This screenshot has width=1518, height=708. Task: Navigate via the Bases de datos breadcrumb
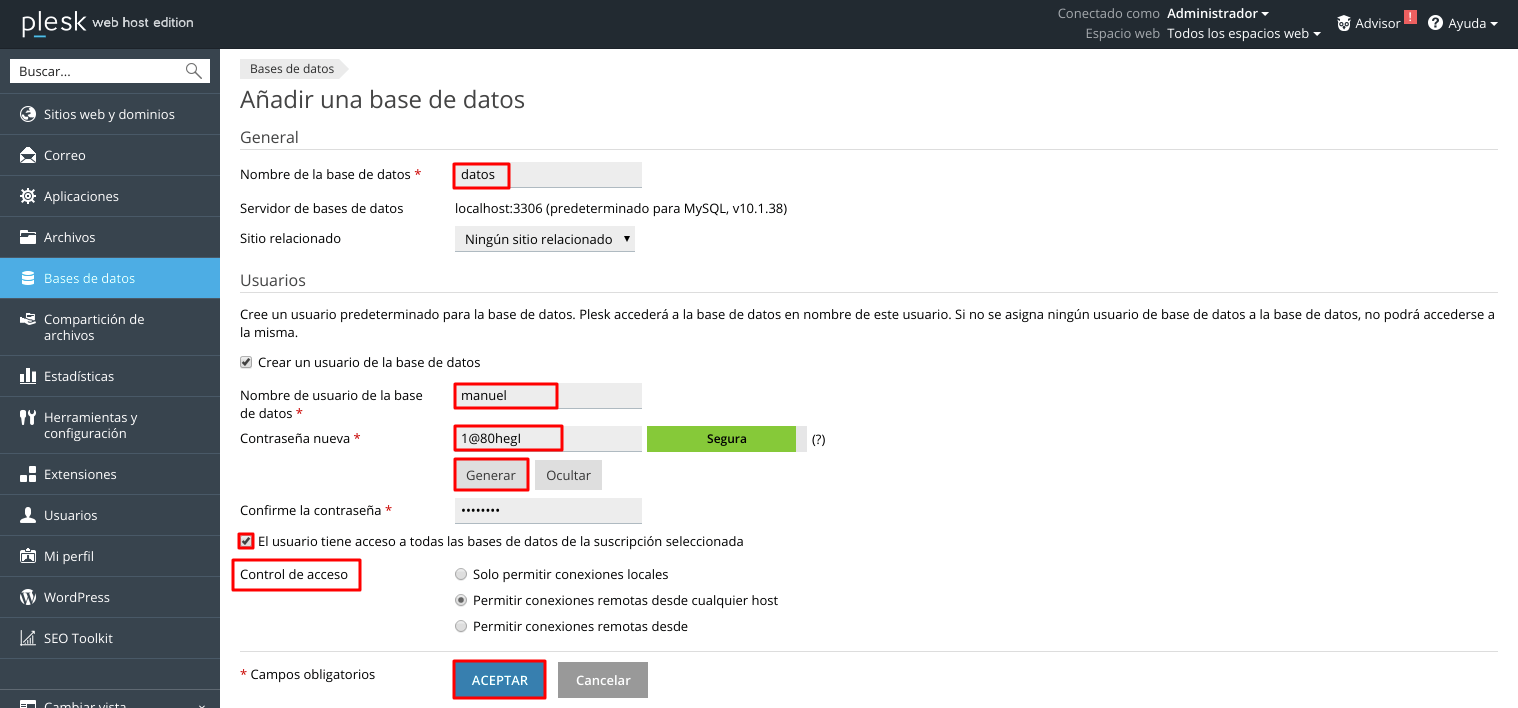(292, 68)
